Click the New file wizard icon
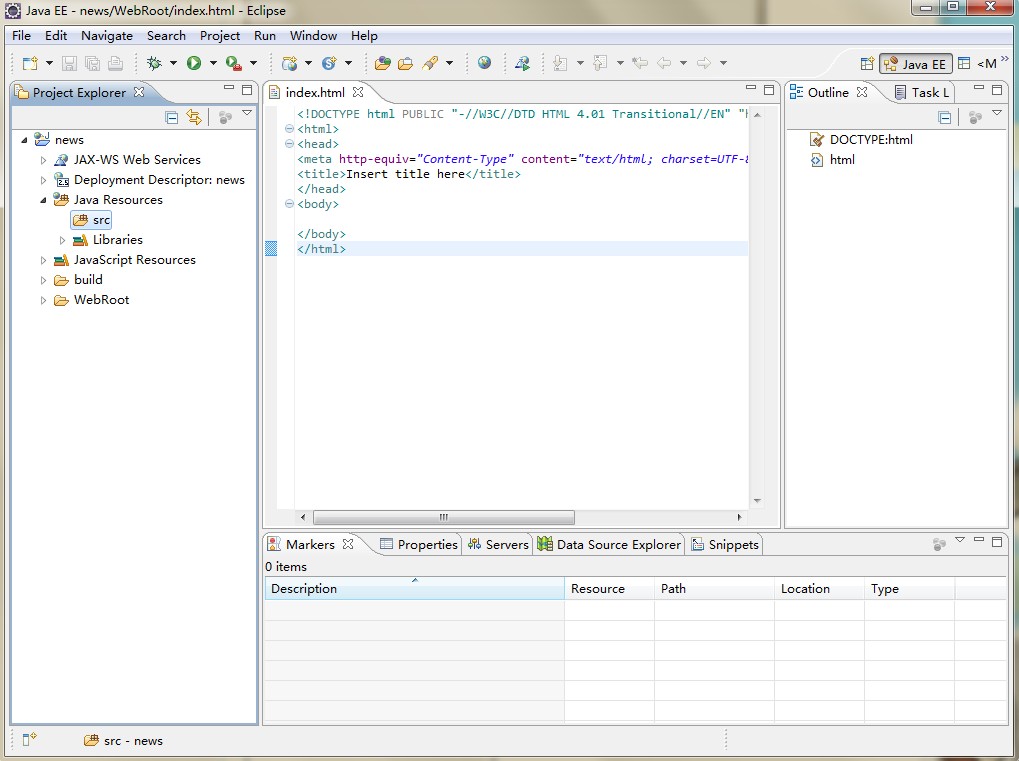 [x=30, y=63]
